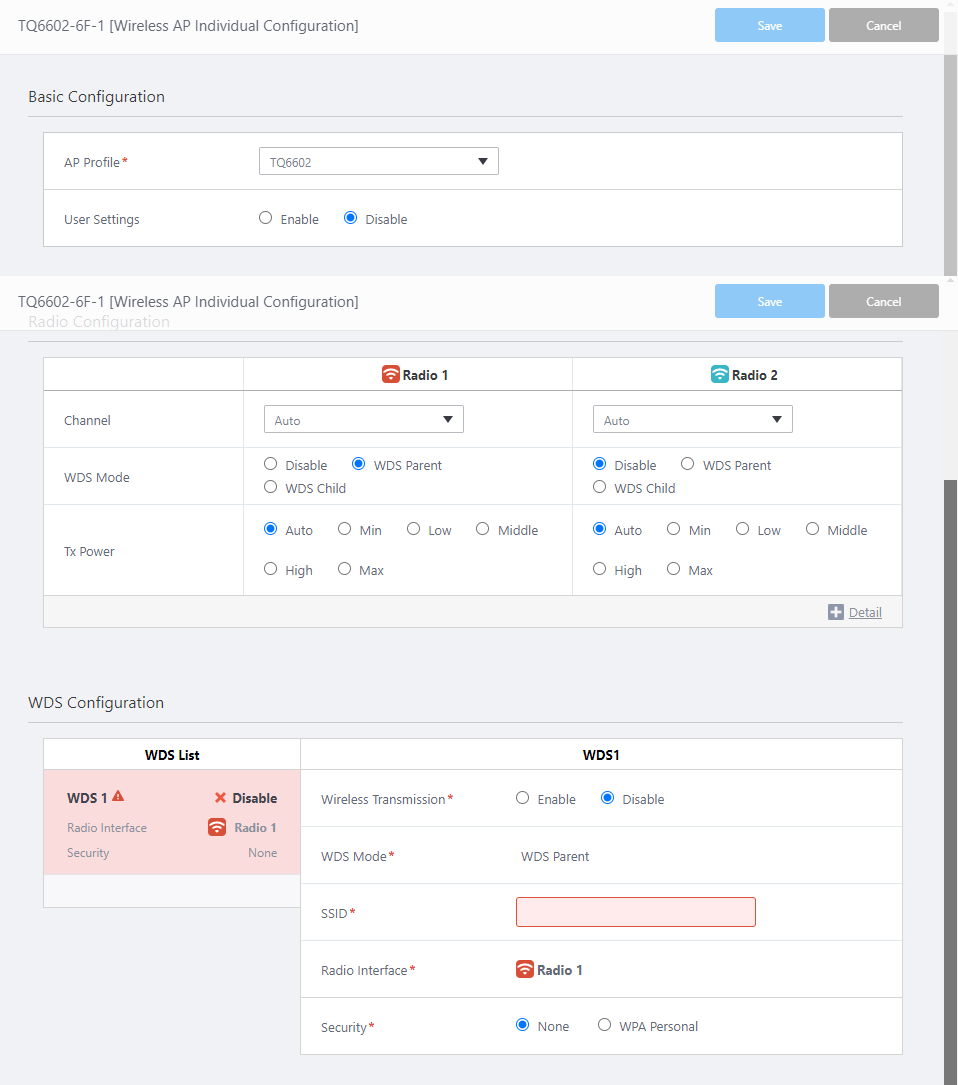Click the Radio 2 teal wifi icon in column header
Image resolution: width=958 pixels, height=1085 pixels.
click(720, 374)
